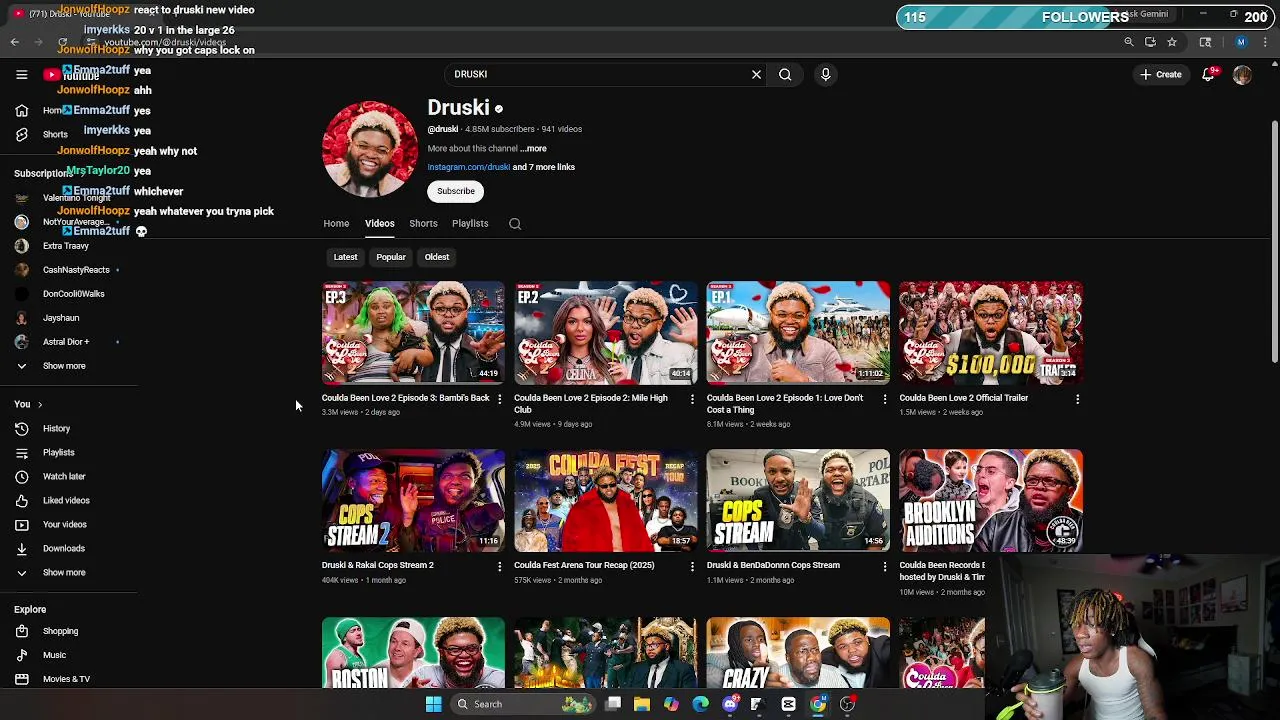Open Watch later list
Viewport: 1280px width, 720px height.
[64, 477]
